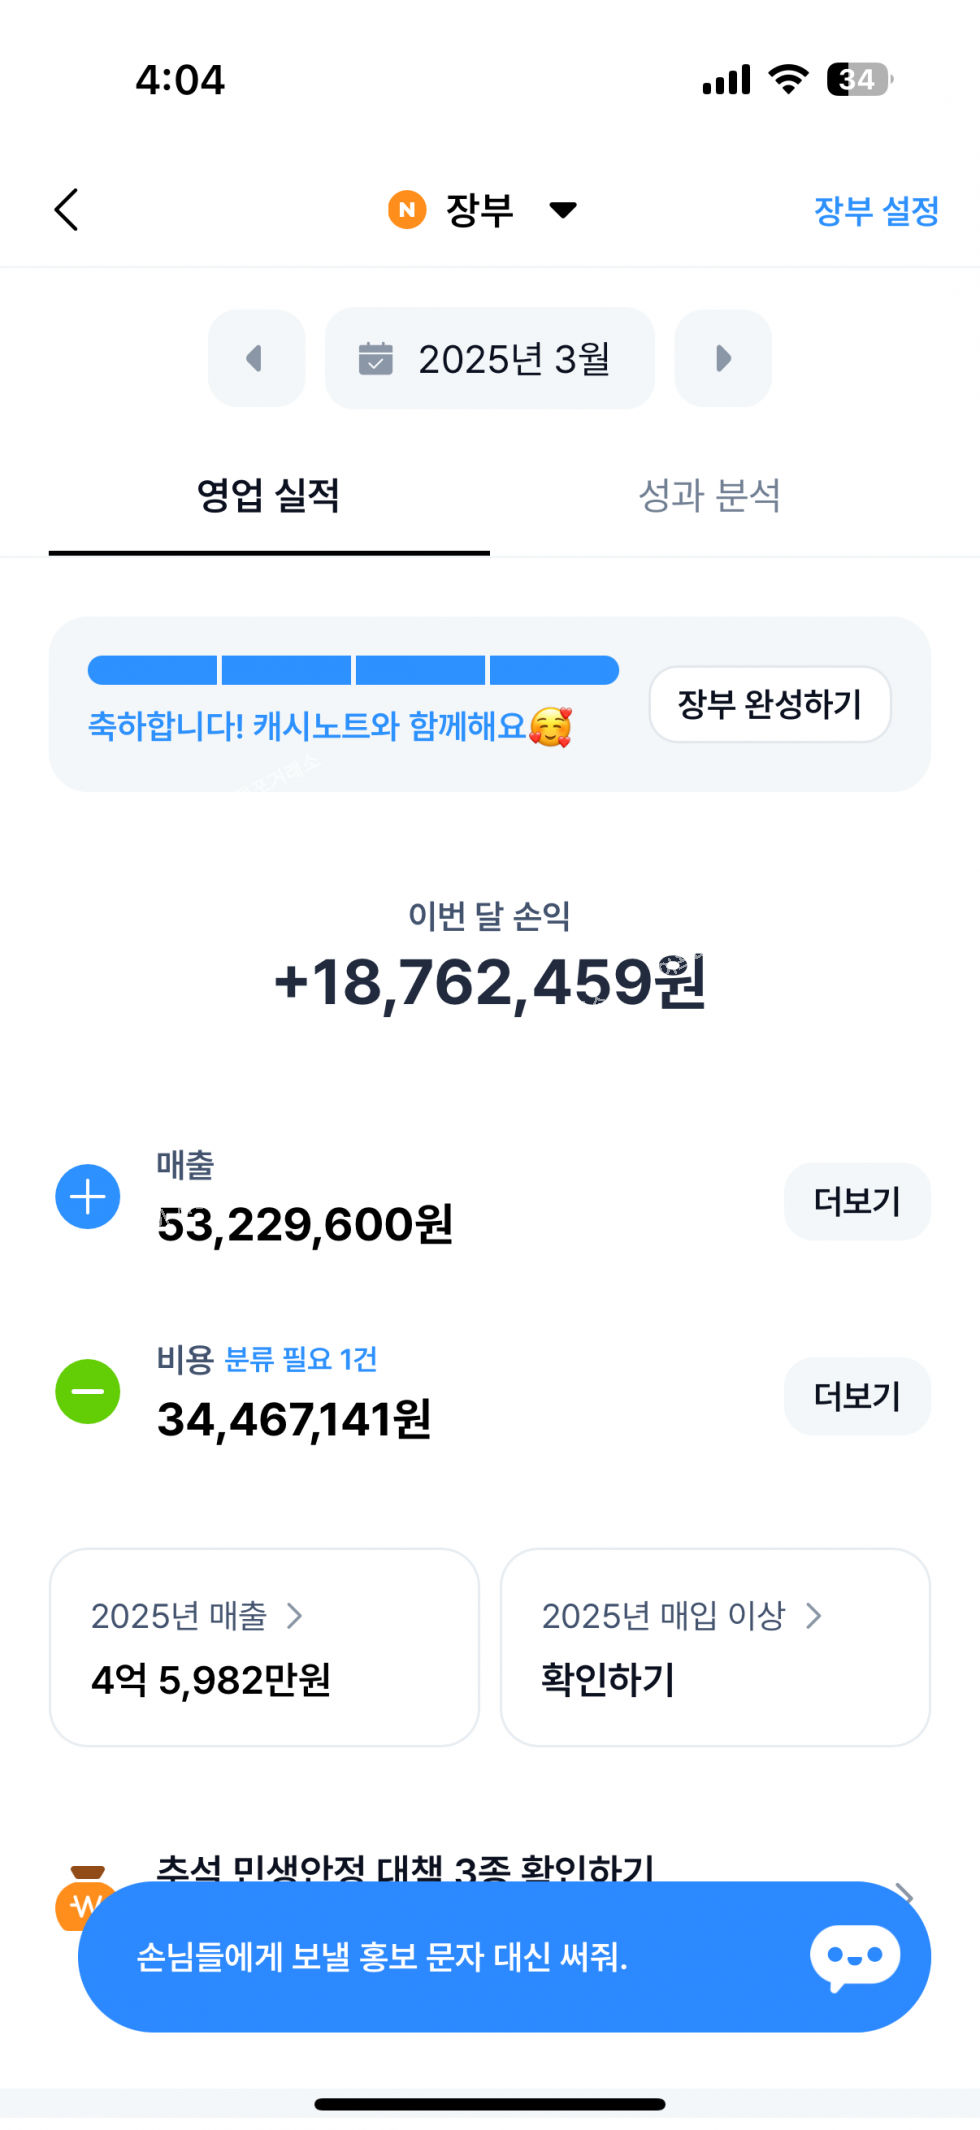Go to the previous month
Viewport: 980px width, 2130px height.
tap(256, 358)
